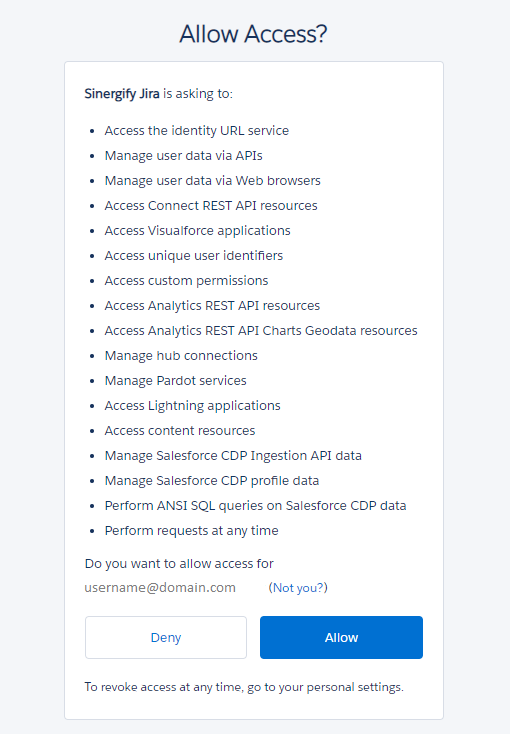Open the "Not you?" link
This screenshot has height=734, width=510.
tap(298, 587)
